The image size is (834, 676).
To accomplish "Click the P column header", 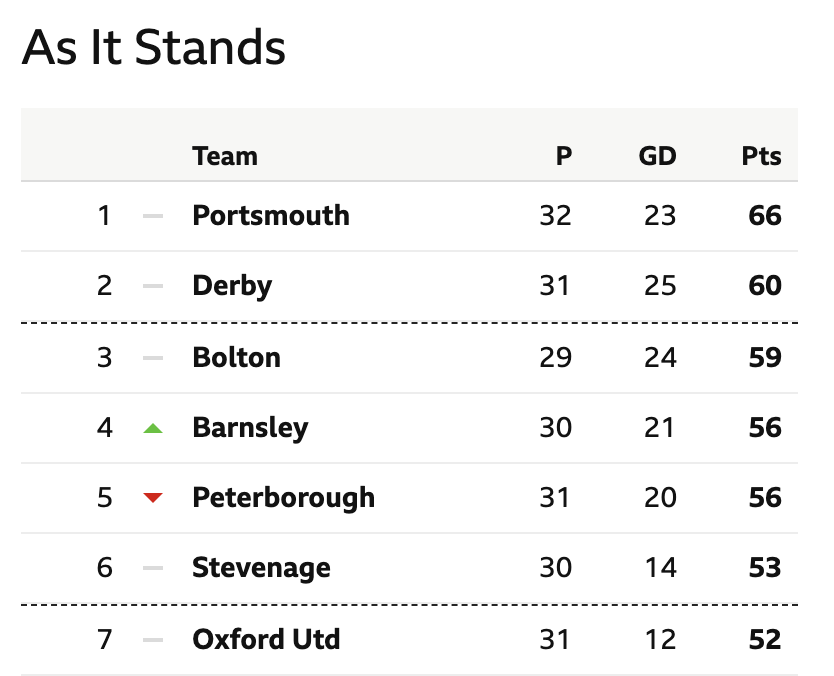I will (564, 156).
